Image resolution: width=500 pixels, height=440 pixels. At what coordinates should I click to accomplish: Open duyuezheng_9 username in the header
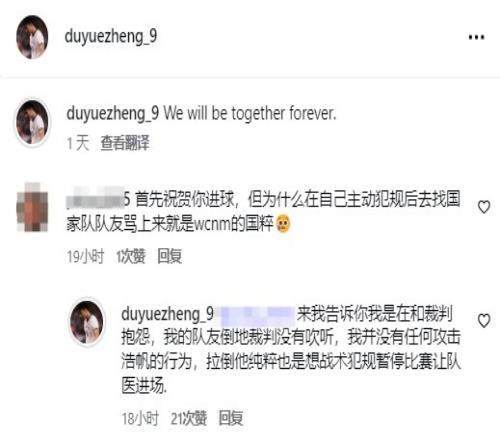[x=111, y=36]
